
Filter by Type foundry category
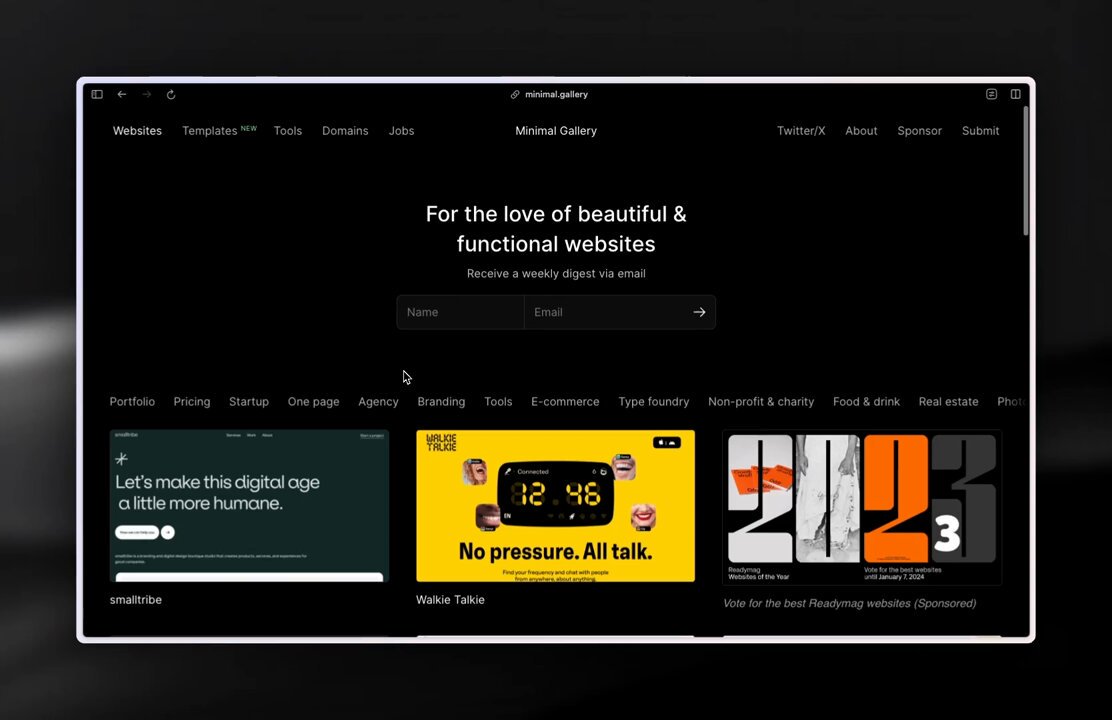coord(653,401)
